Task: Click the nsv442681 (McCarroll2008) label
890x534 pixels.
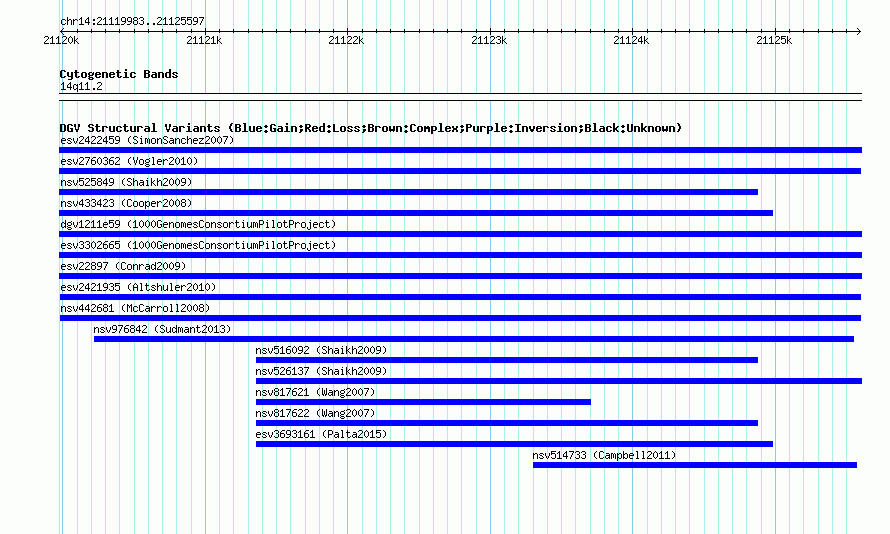Action: (135, 308)
